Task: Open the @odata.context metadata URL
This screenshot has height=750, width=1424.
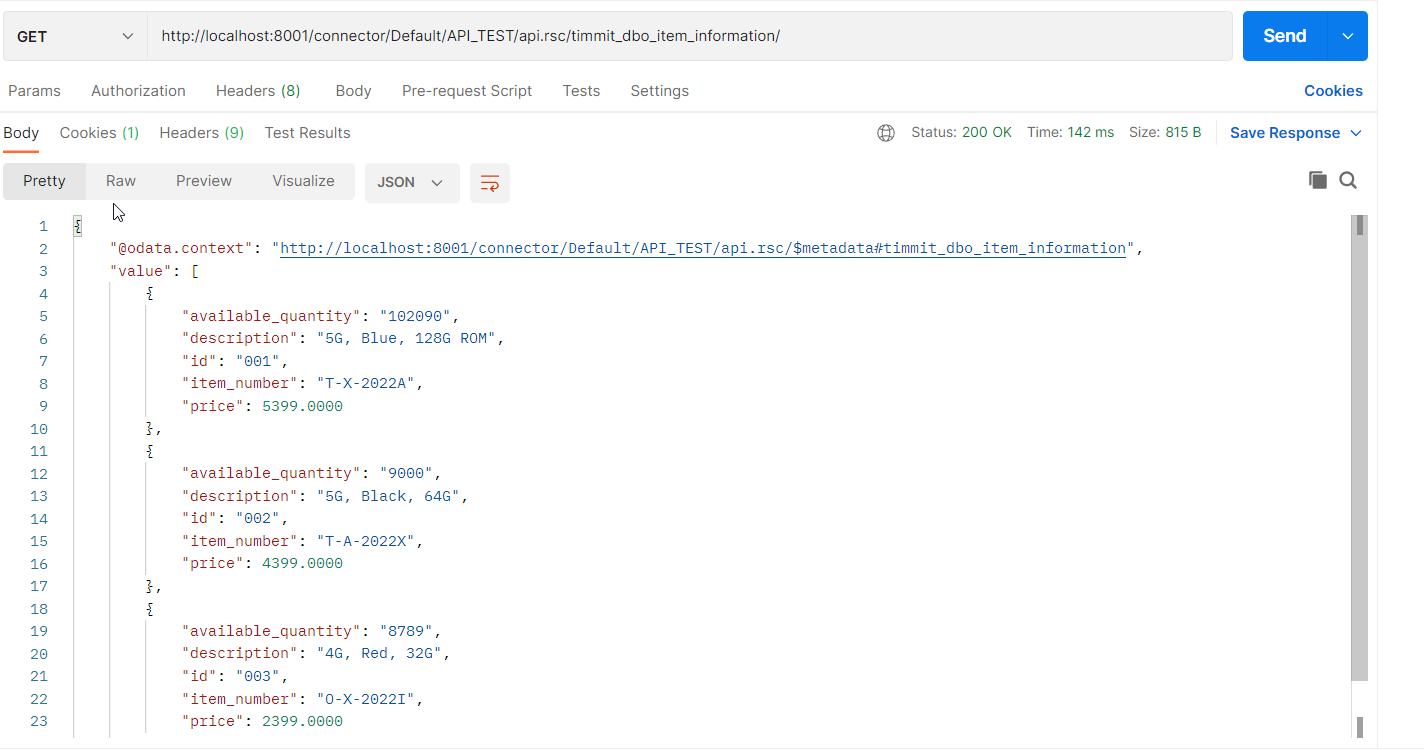Action: (702, 249)
